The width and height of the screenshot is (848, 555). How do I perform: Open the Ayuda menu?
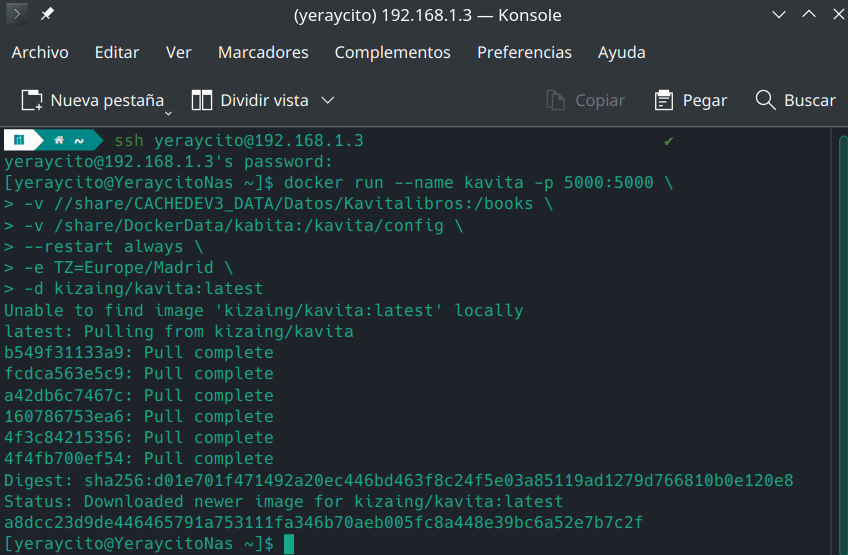tap(621, 52)
